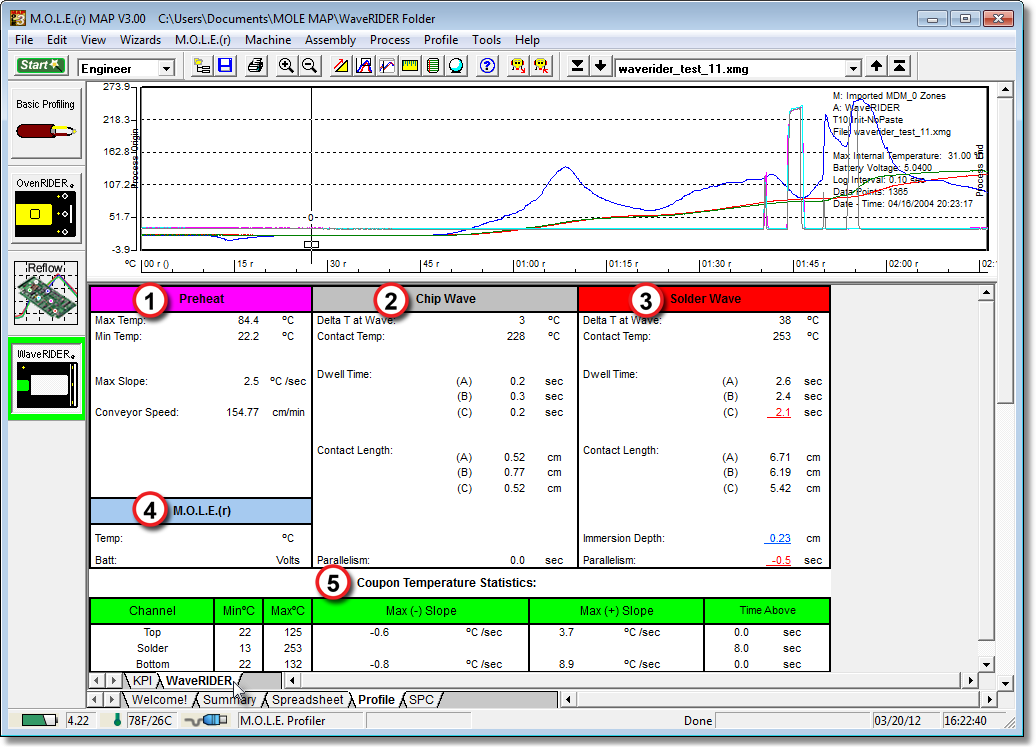1036x749 pixels.
Task: Switch to the KPI sheet tab
Action: click(x=142, y=680)
